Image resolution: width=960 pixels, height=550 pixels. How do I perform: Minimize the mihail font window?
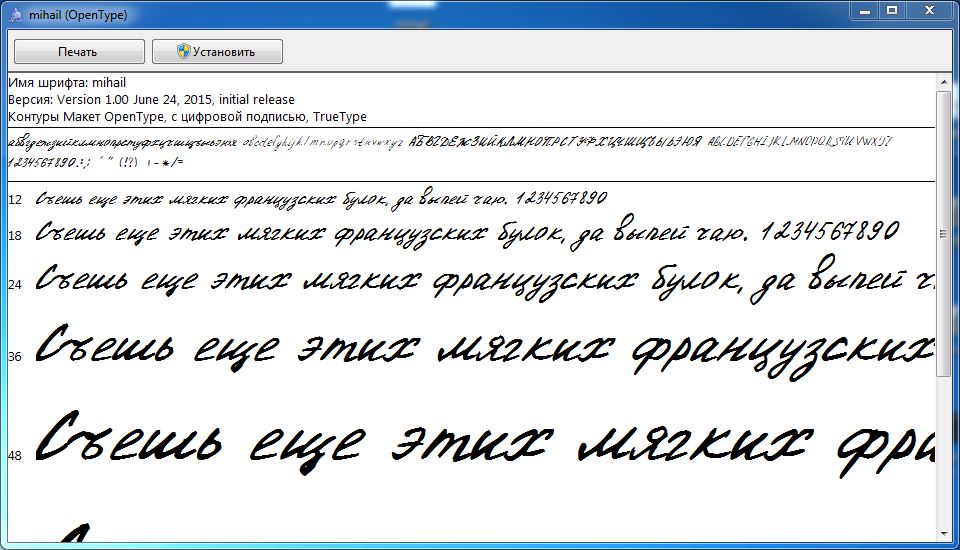pos(865,10)
